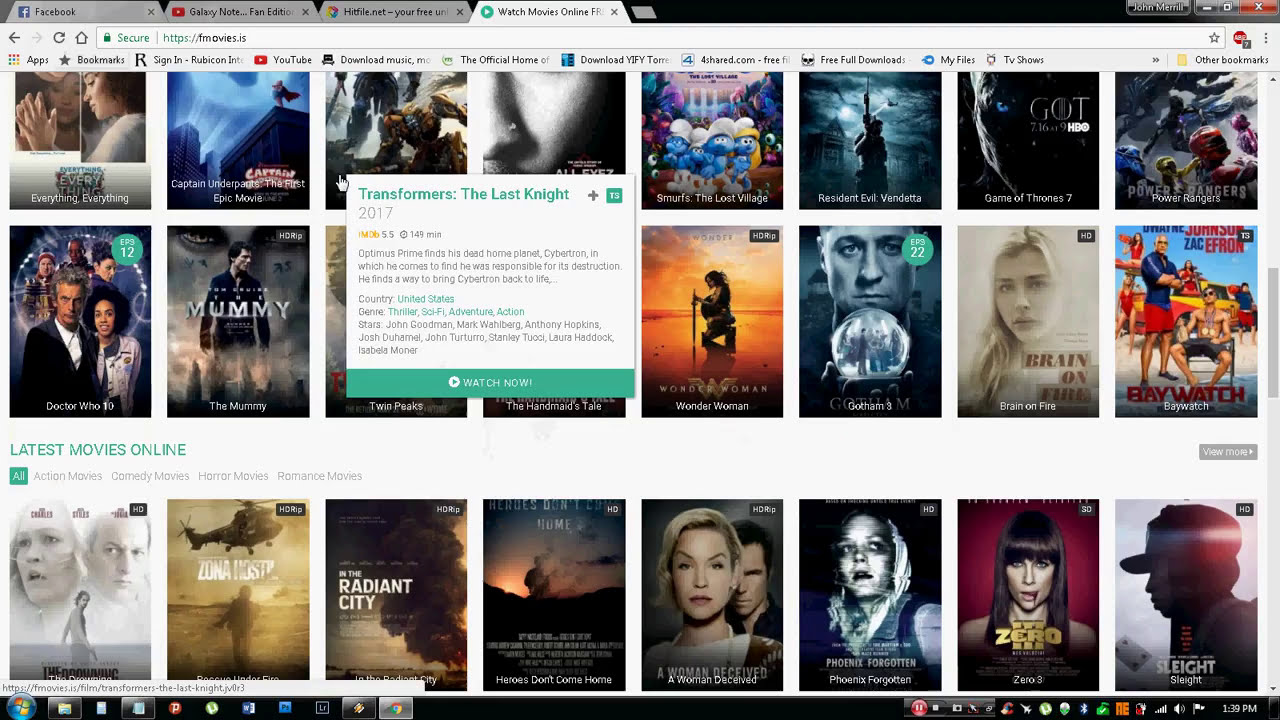This screenshot has height=720, width=1280.
Task: Open the volume speaker icon in tray
Action: point(1179,708)
